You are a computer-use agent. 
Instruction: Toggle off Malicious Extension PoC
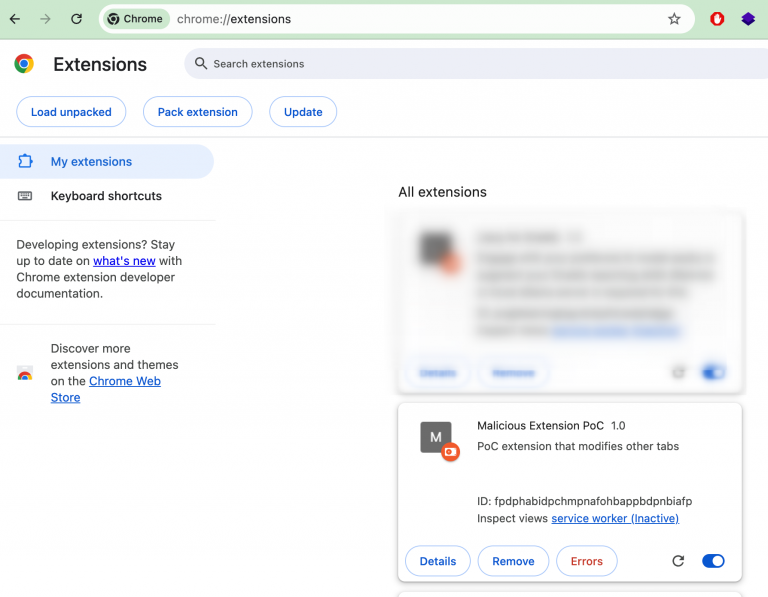pyautogui.click(x=713, y=561)
